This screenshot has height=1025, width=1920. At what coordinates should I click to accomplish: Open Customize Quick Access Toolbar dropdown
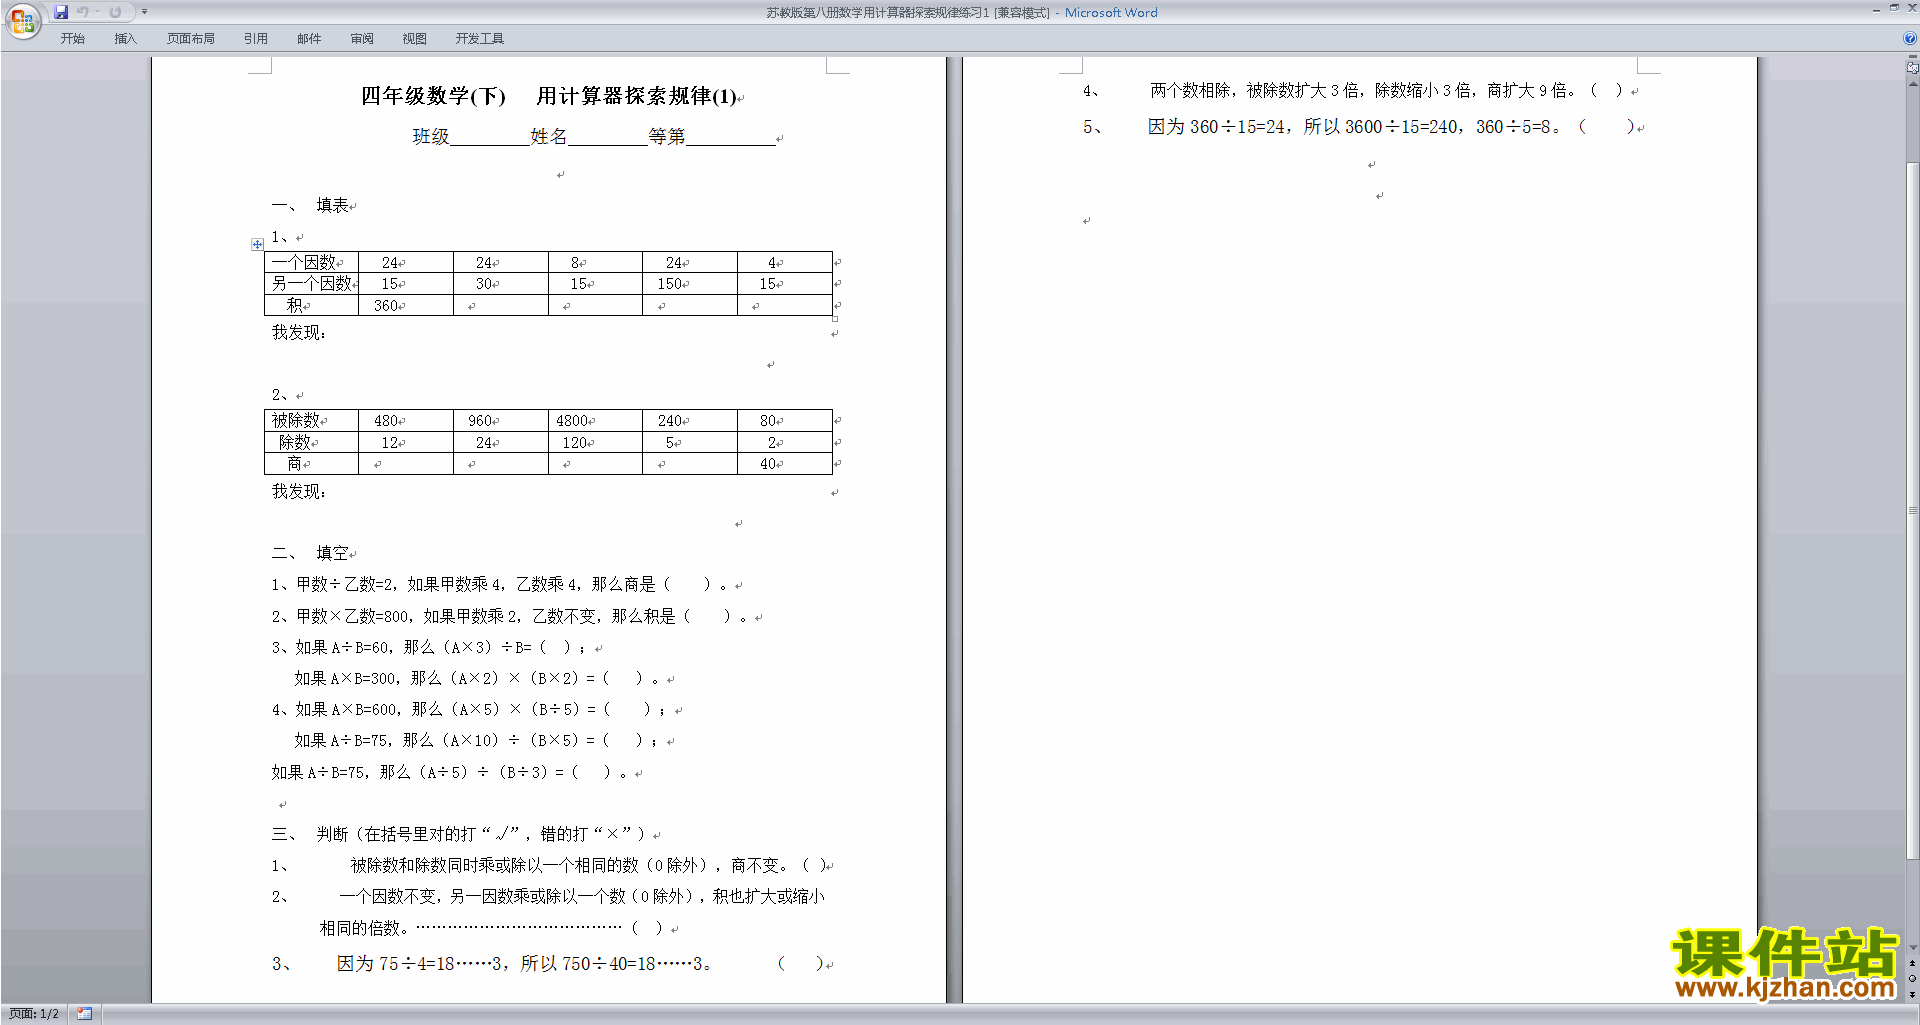click(x=144, y=12)
